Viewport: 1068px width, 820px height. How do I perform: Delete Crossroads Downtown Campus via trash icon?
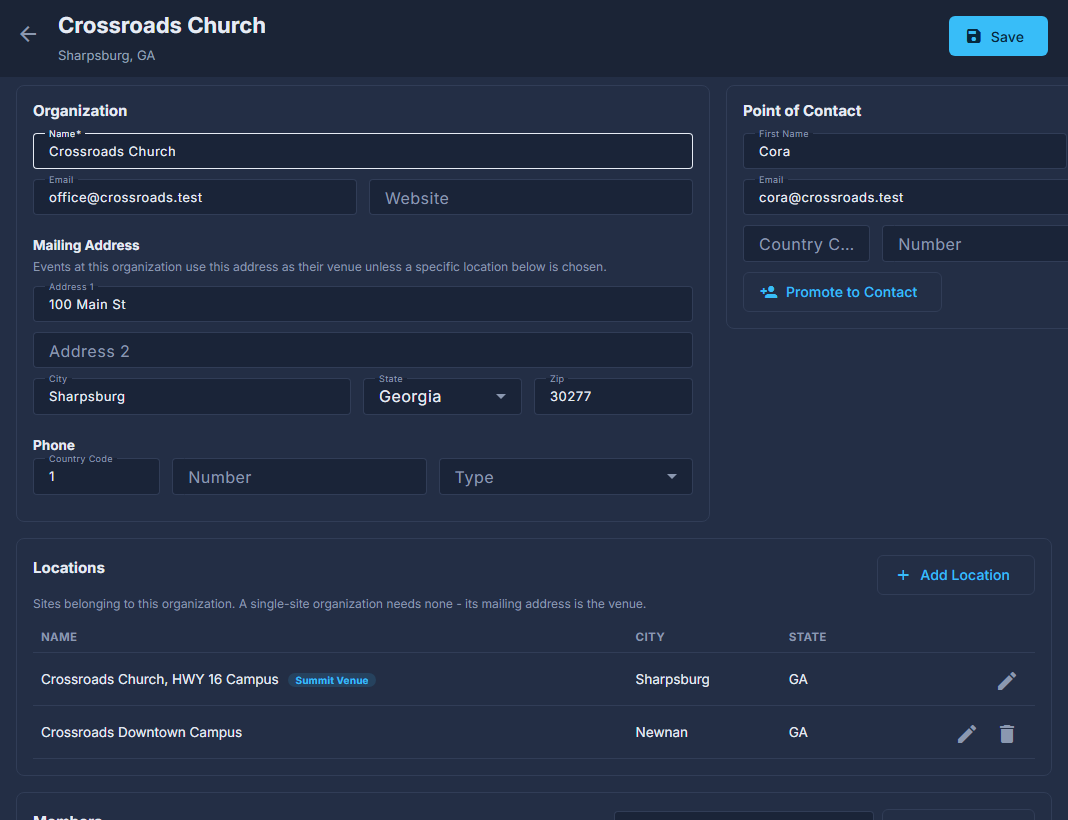click(x=1007, y=734)
